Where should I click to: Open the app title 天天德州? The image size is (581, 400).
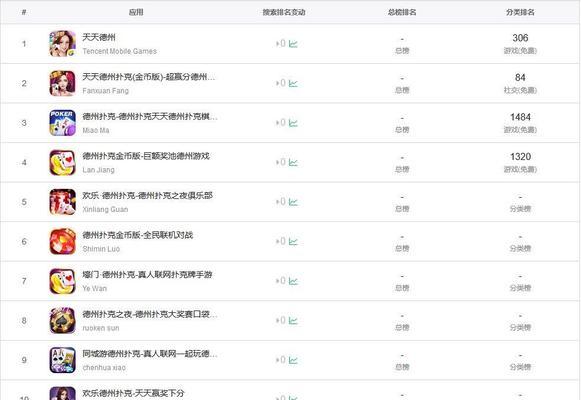click(x=99, y=37)
